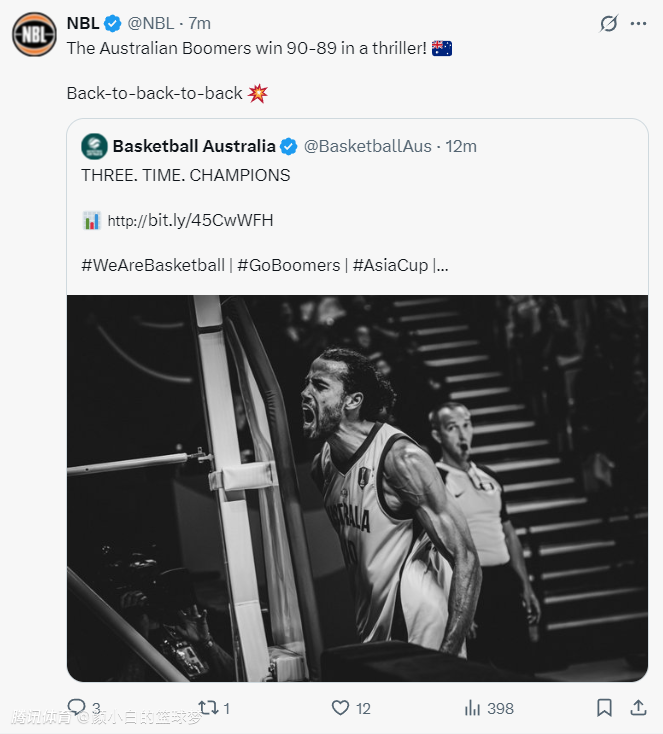Viewport: 663px width, 734px height.
Task: Open the NBL display name profile
Action: point(83,23)
